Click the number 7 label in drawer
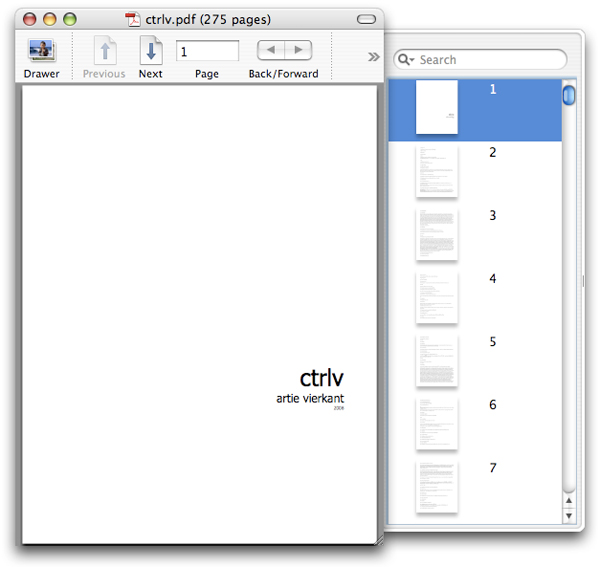This screenshot has height=567, width=600. pos(493,468)
